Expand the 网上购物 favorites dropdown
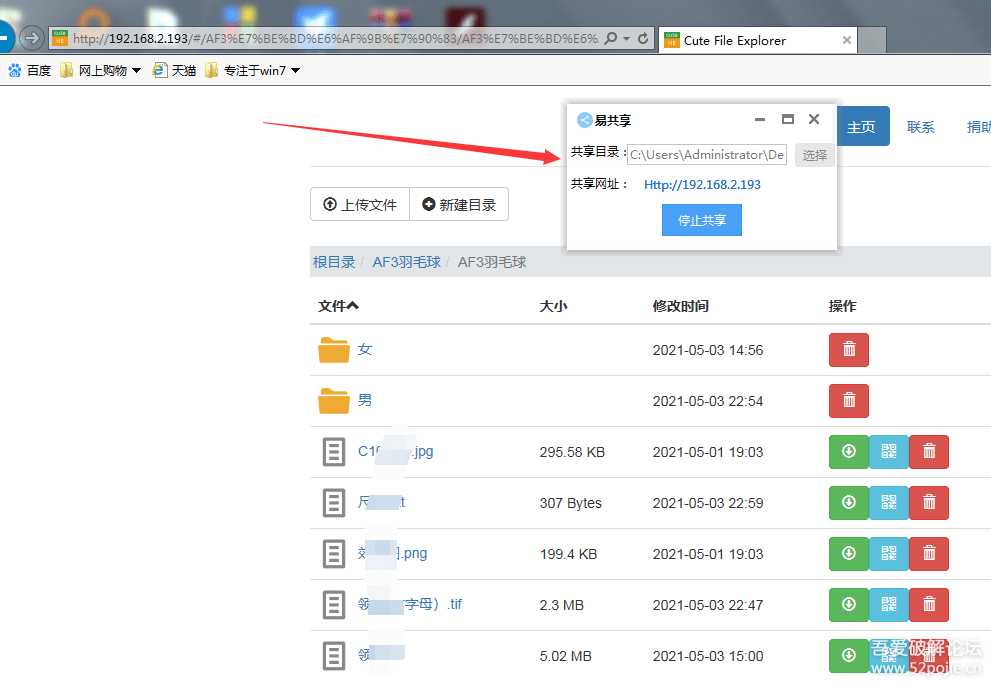The height and width of the screenshot is (685, 991). (x=136, y=71)
